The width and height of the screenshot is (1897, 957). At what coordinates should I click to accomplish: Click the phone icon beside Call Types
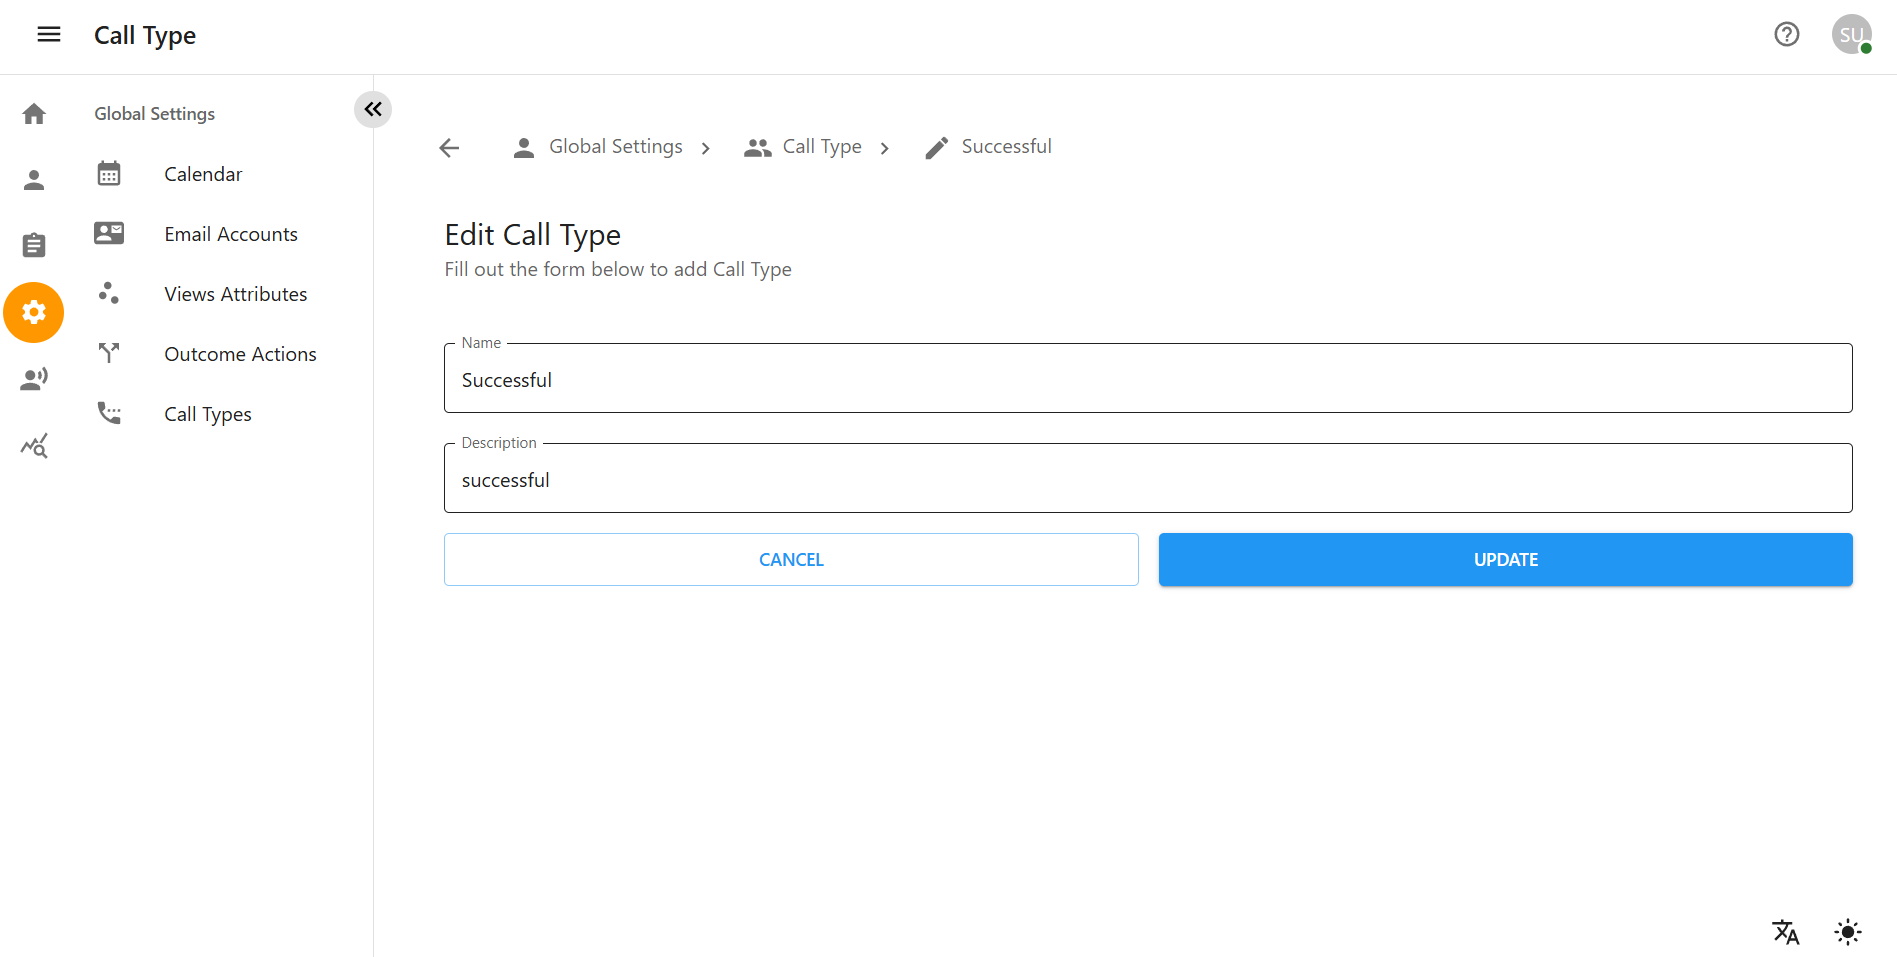pyautogui.click(x=109, y=413)
